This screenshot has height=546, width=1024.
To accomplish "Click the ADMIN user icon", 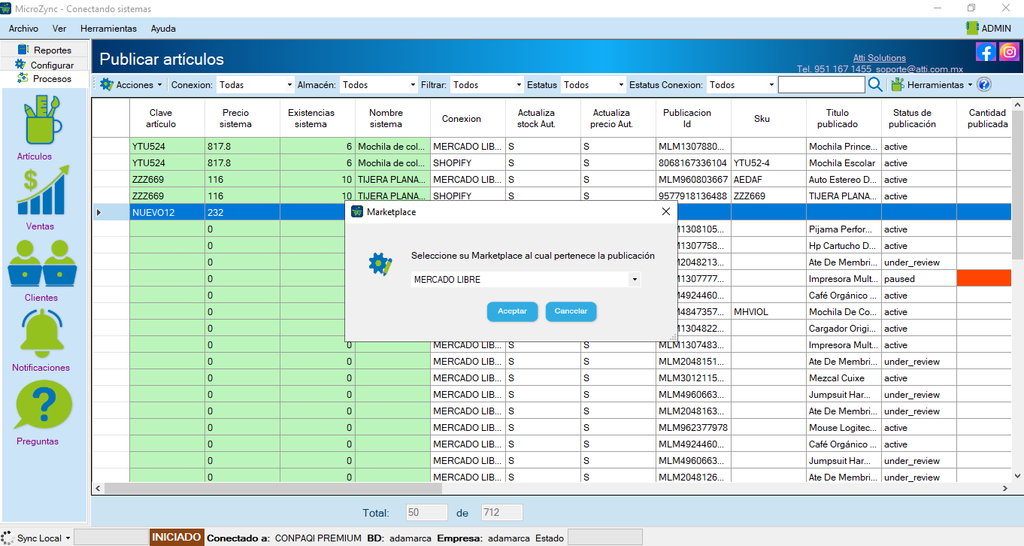I will pos(972,28).
